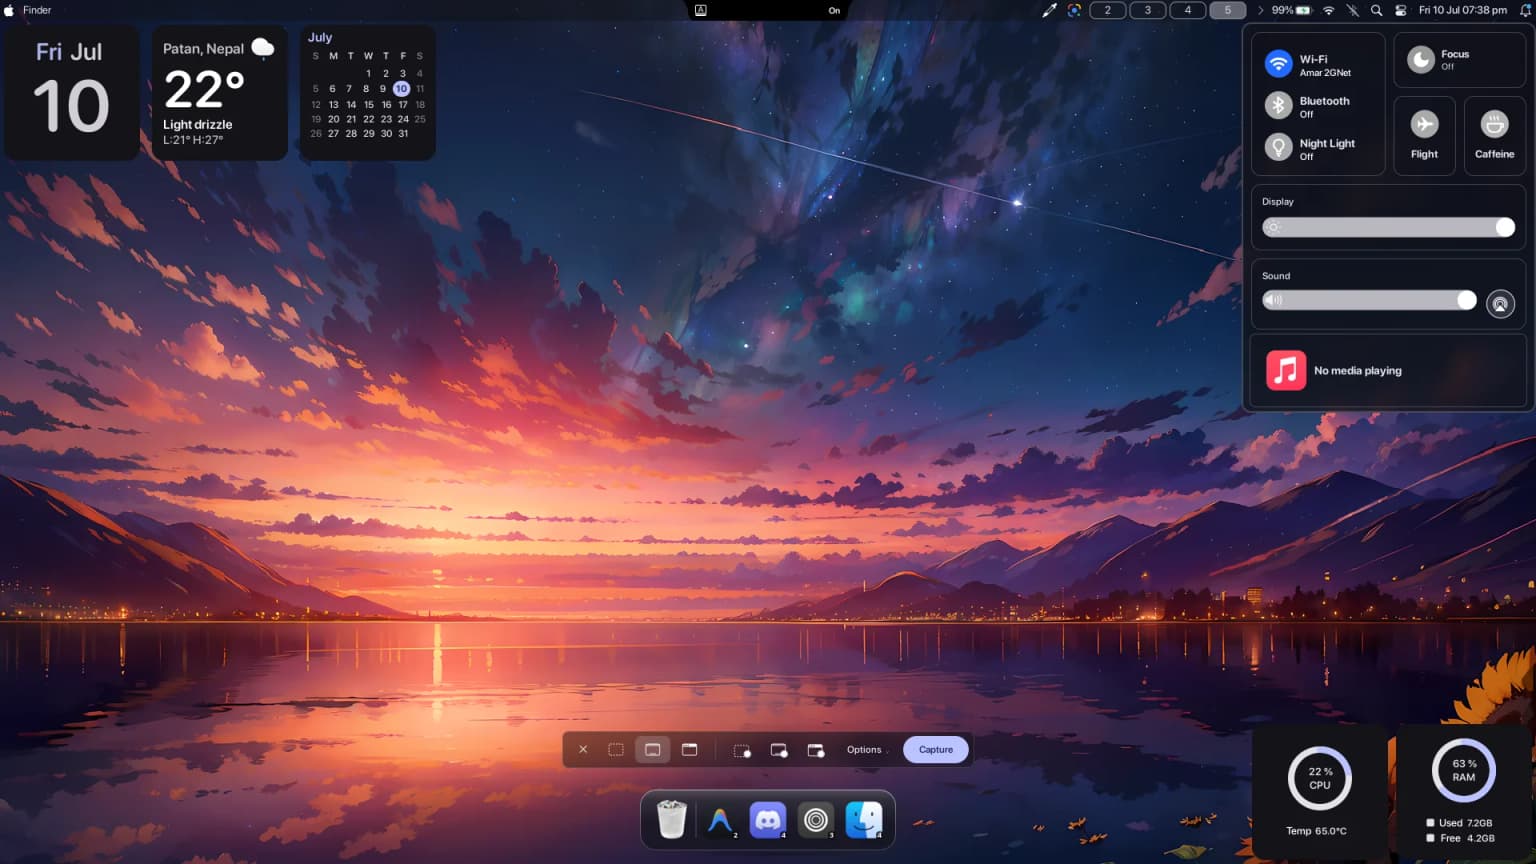
Task: Choose record window mode icon
Action: click(x=816, y=750)
